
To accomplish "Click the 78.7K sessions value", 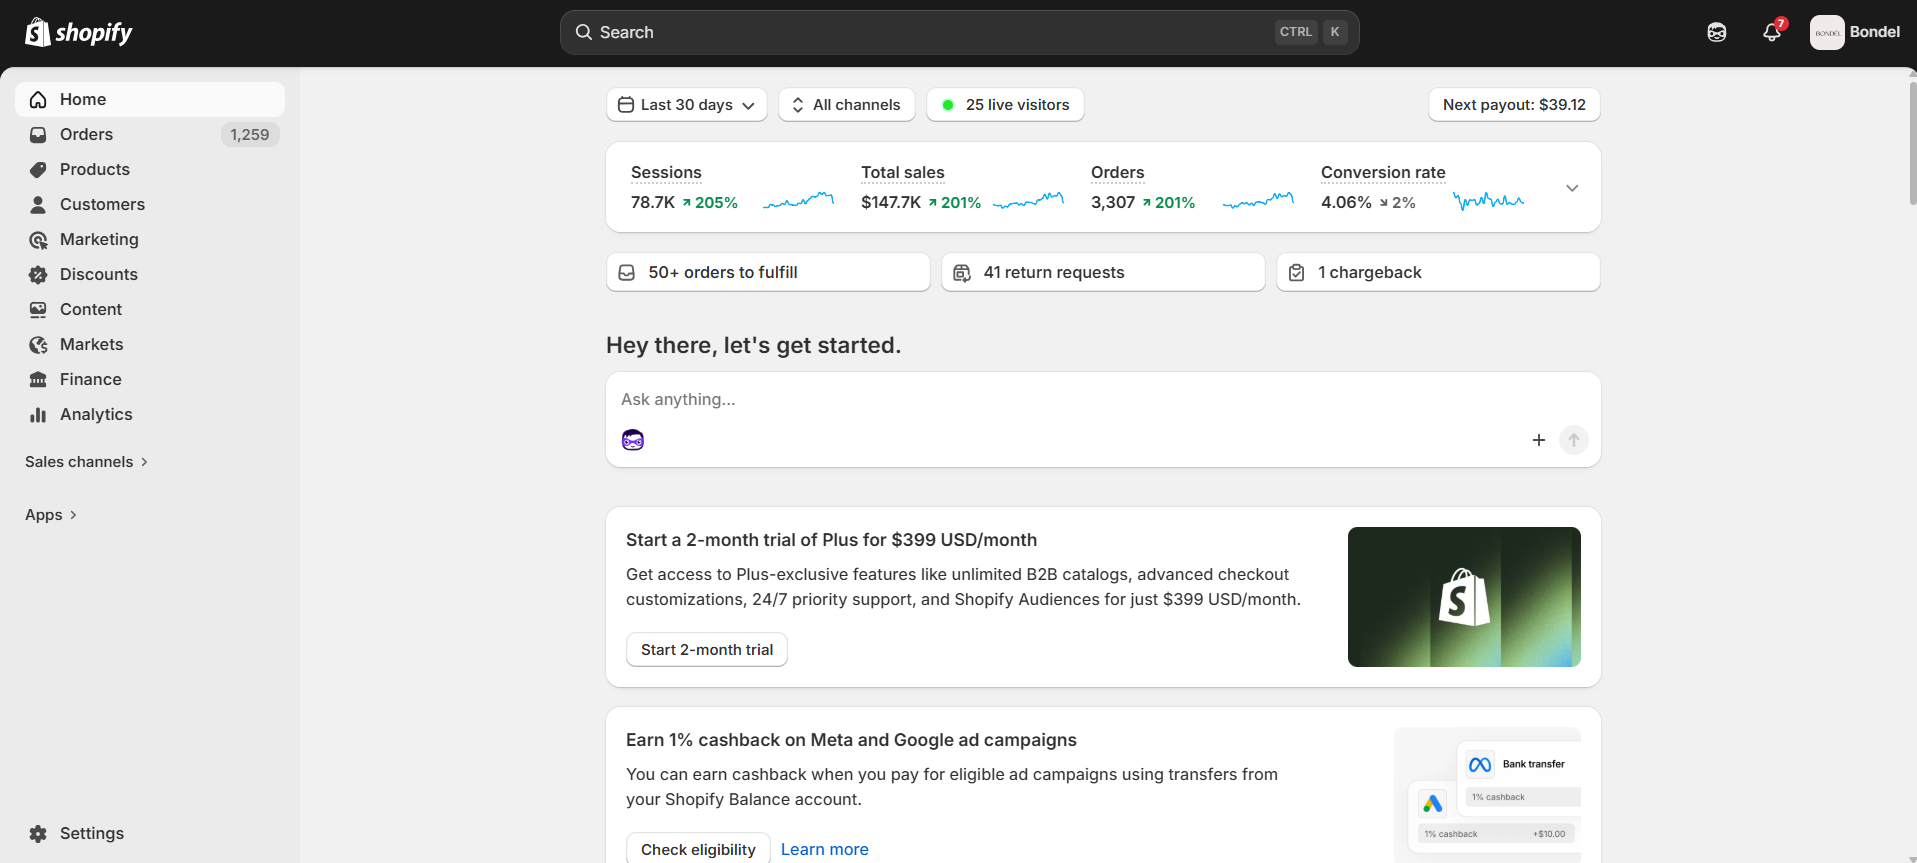I will pos(653,203).
